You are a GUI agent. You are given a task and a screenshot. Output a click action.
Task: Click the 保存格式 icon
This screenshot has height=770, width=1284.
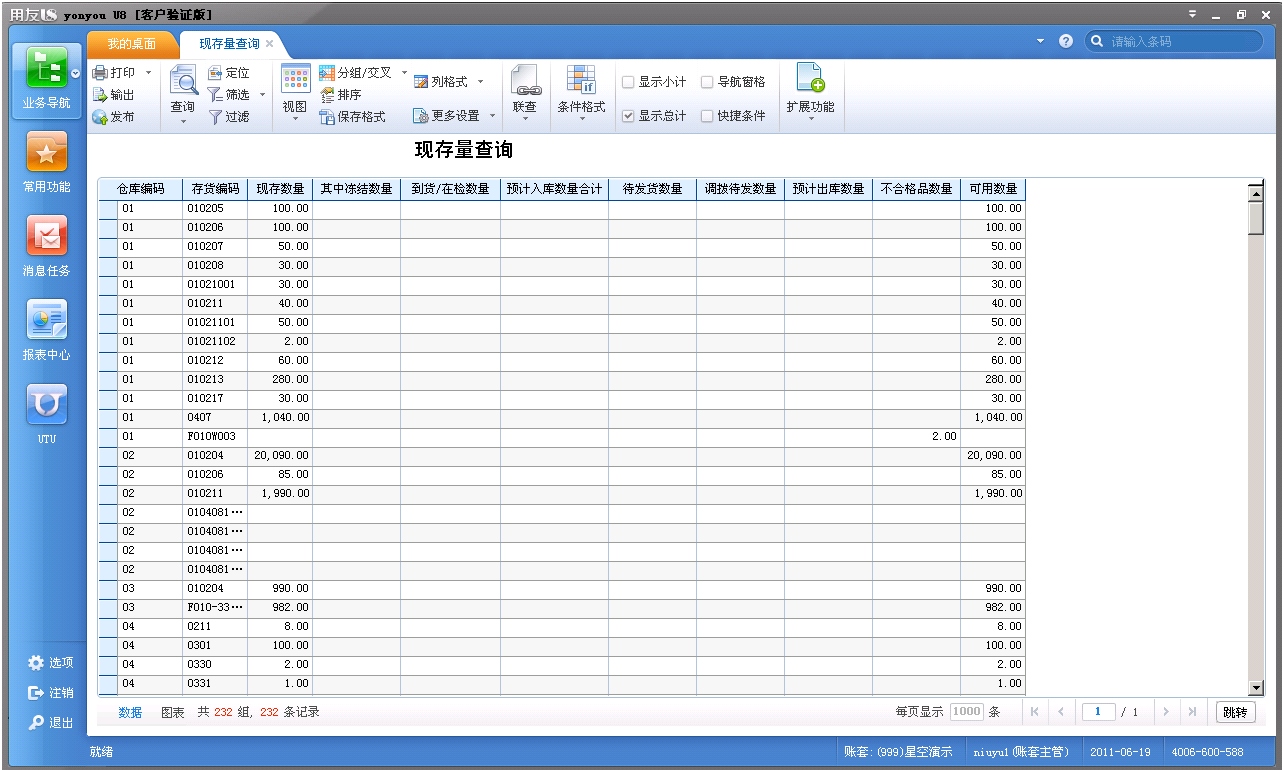327,117
